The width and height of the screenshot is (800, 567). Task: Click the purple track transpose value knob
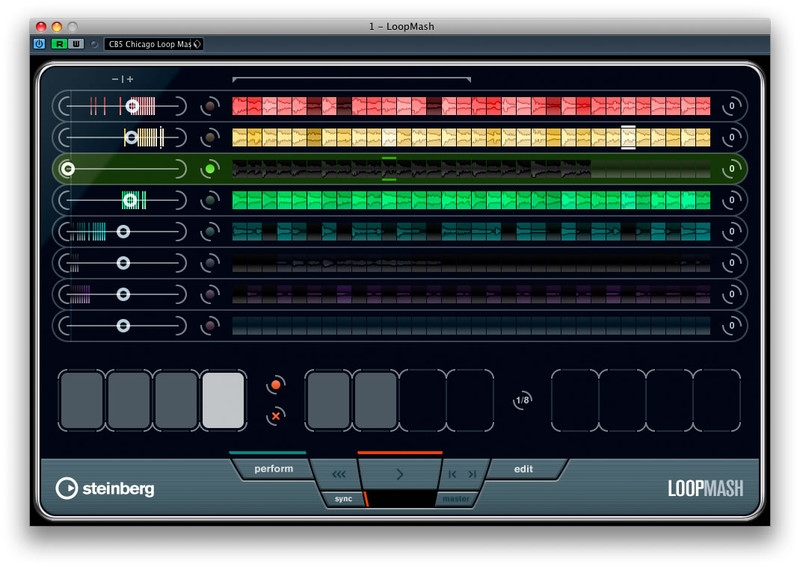[x=732, y=294]
